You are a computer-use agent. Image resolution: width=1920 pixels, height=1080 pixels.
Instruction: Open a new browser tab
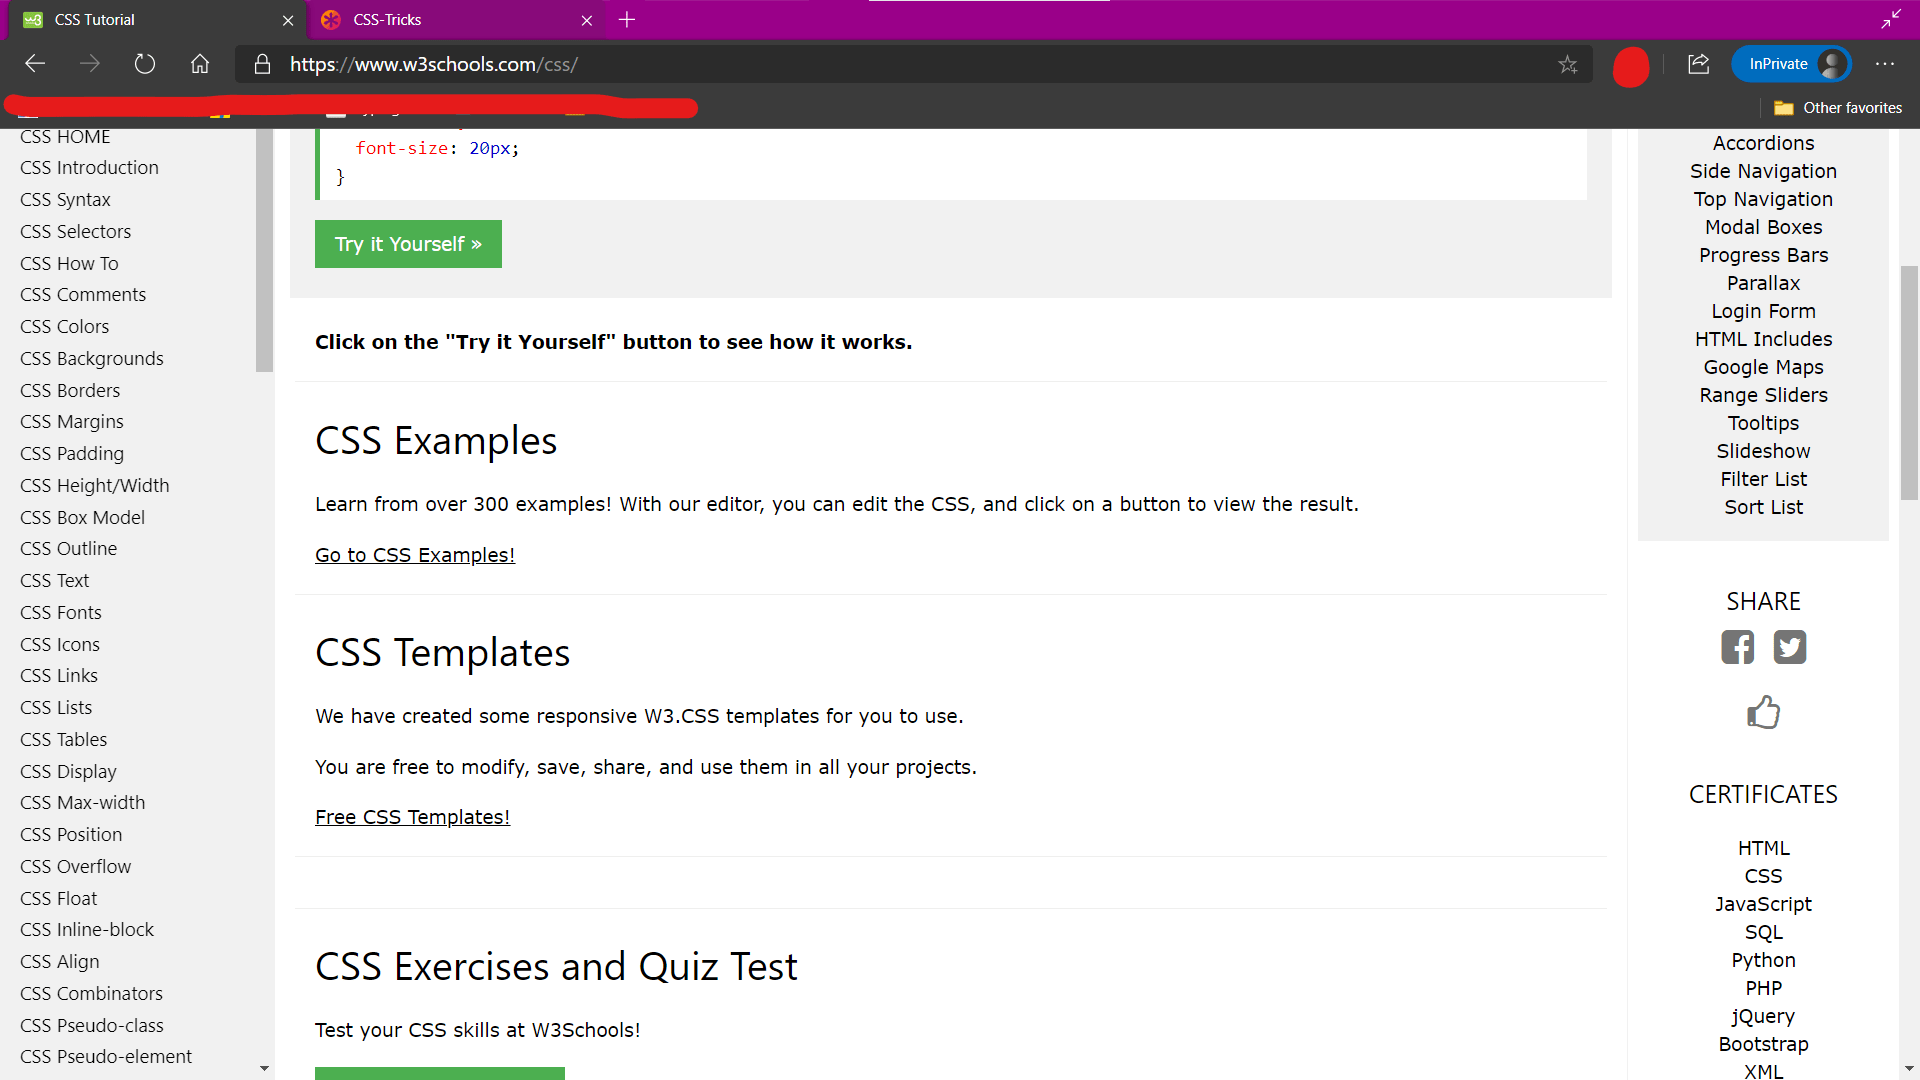pyautogui.click(x=627, y=20)
